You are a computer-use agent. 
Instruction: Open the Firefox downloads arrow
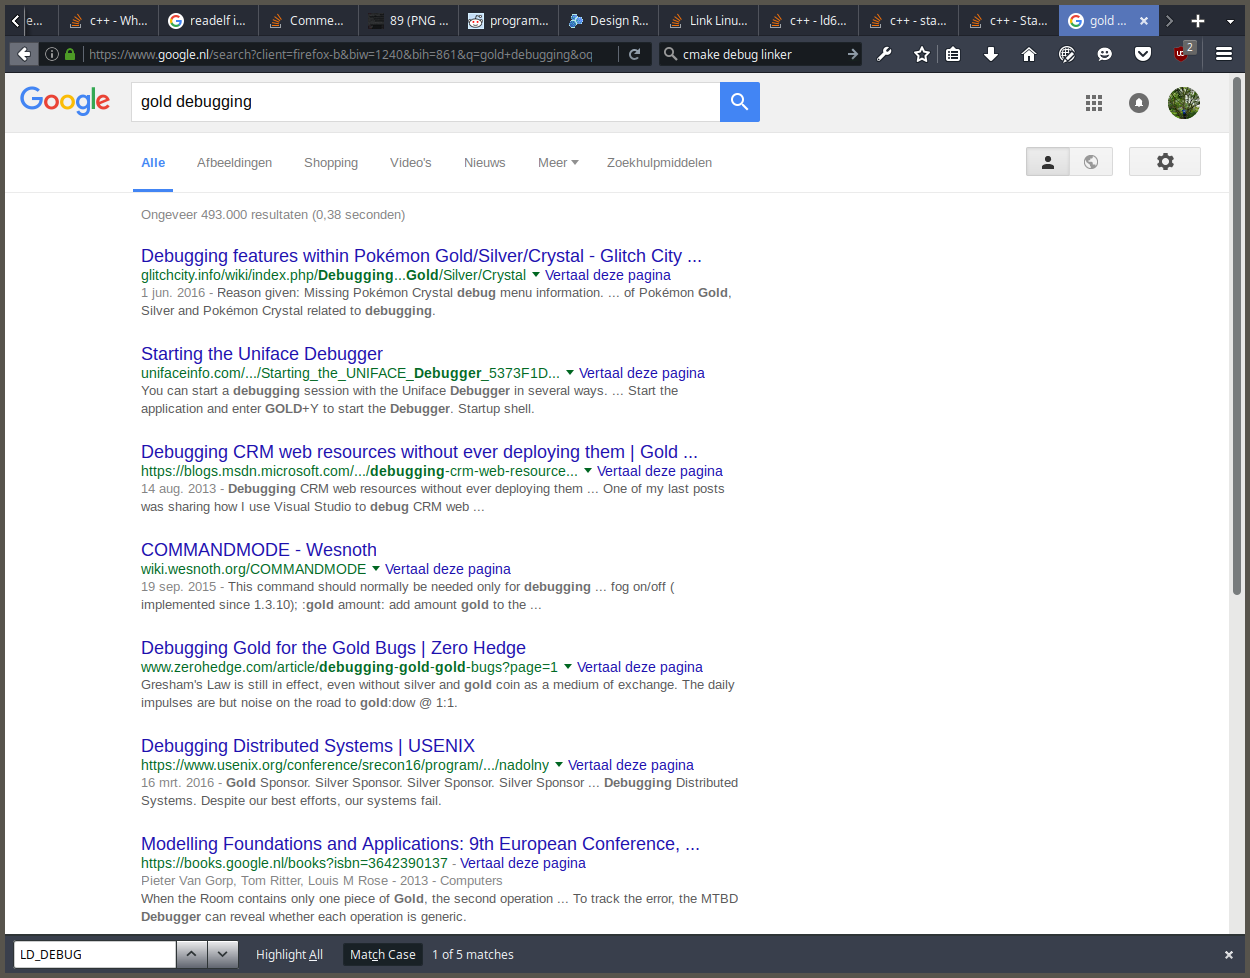[x=990, y=54]
